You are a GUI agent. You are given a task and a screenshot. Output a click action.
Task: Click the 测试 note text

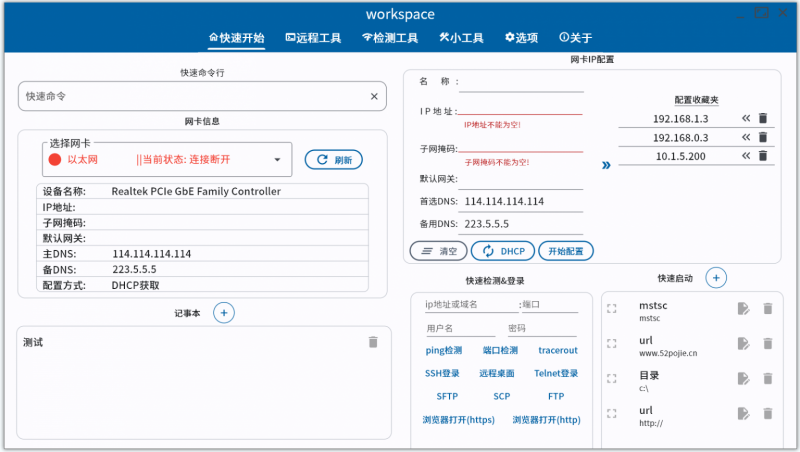point(33,342)
